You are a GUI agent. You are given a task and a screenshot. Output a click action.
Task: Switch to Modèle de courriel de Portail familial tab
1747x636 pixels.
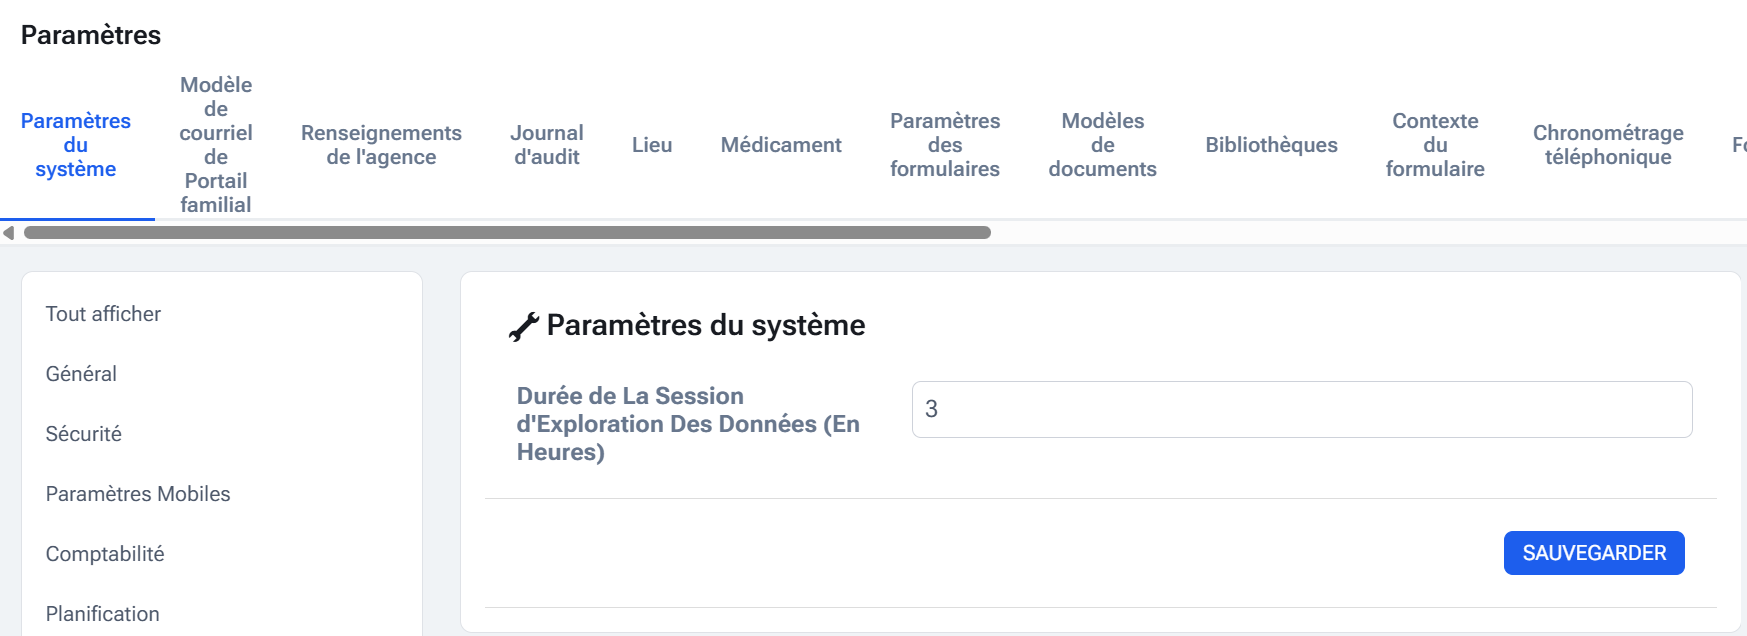click(x=216, y=145)
